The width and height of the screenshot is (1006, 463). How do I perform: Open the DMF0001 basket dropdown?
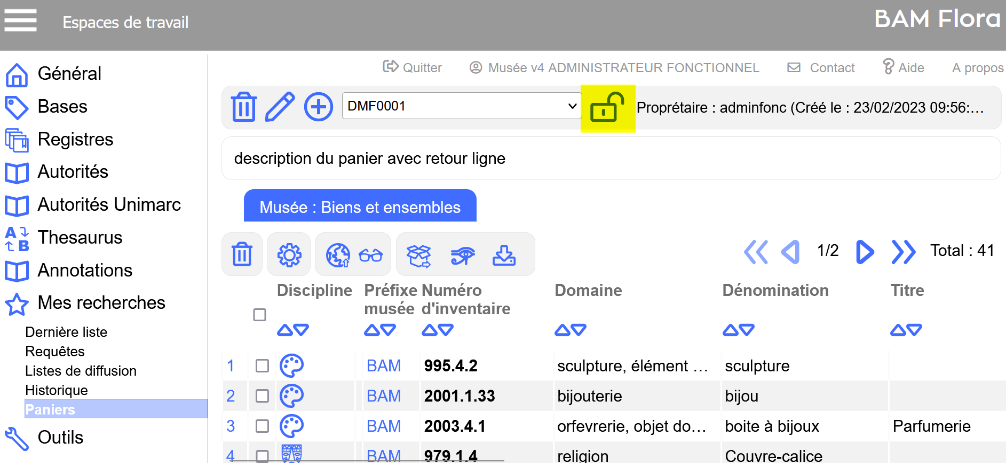461,105
